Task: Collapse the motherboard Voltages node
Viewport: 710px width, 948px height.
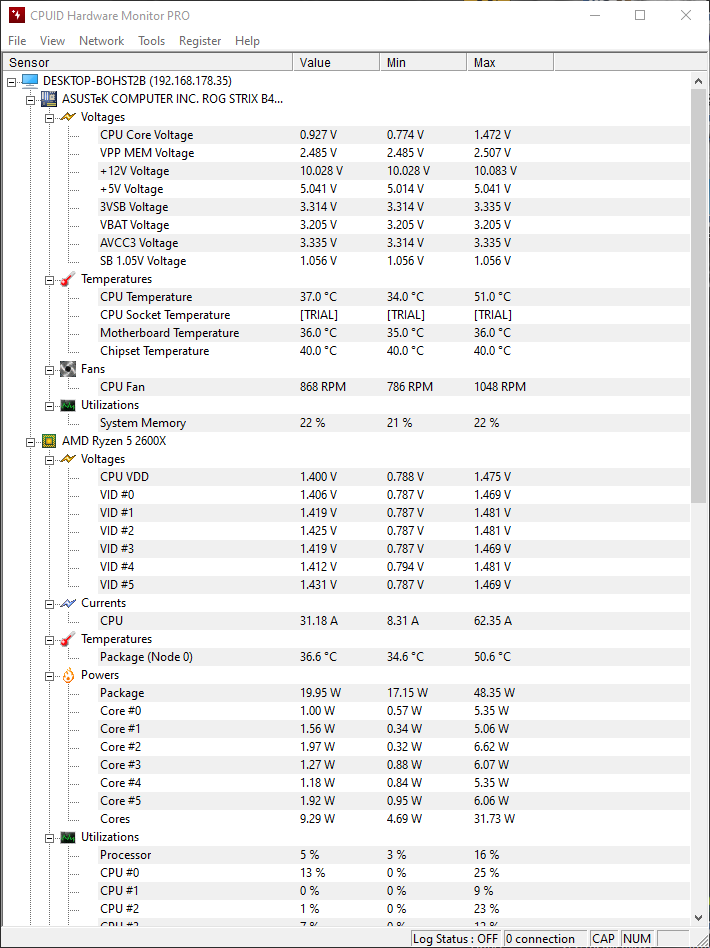Action: click(x=50, y=117)
